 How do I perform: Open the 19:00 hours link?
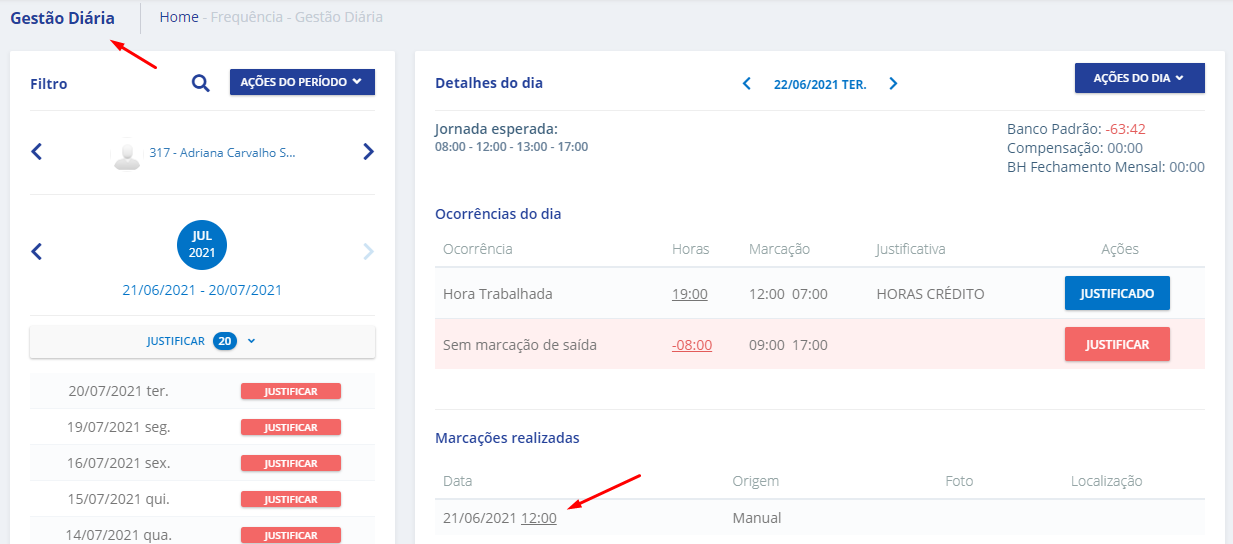coord(690,294)
